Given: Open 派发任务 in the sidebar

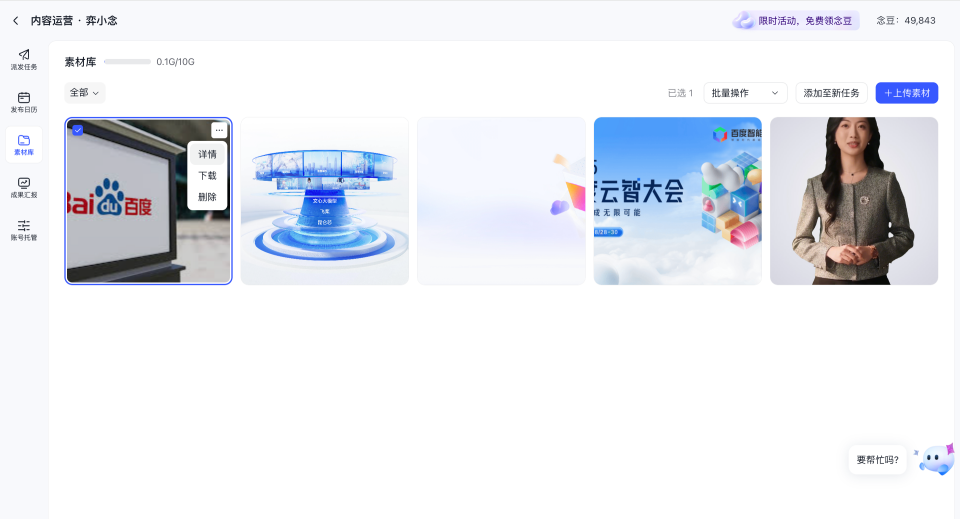Looking at the screenshot, I should tap(24, 59).
